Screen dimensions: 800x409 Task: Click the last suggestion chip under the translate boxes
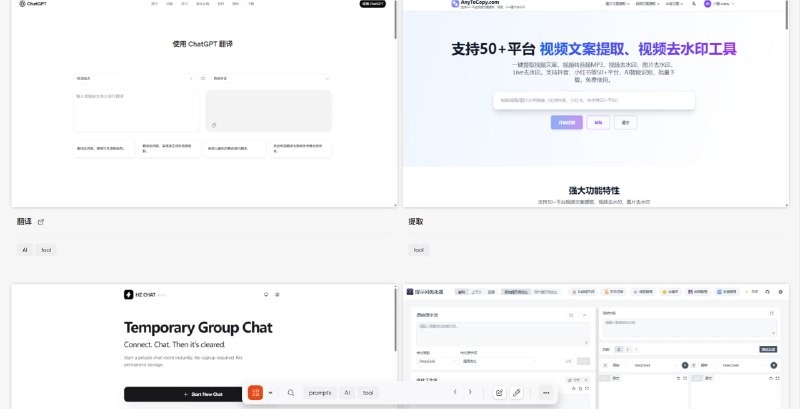[301, 148]
